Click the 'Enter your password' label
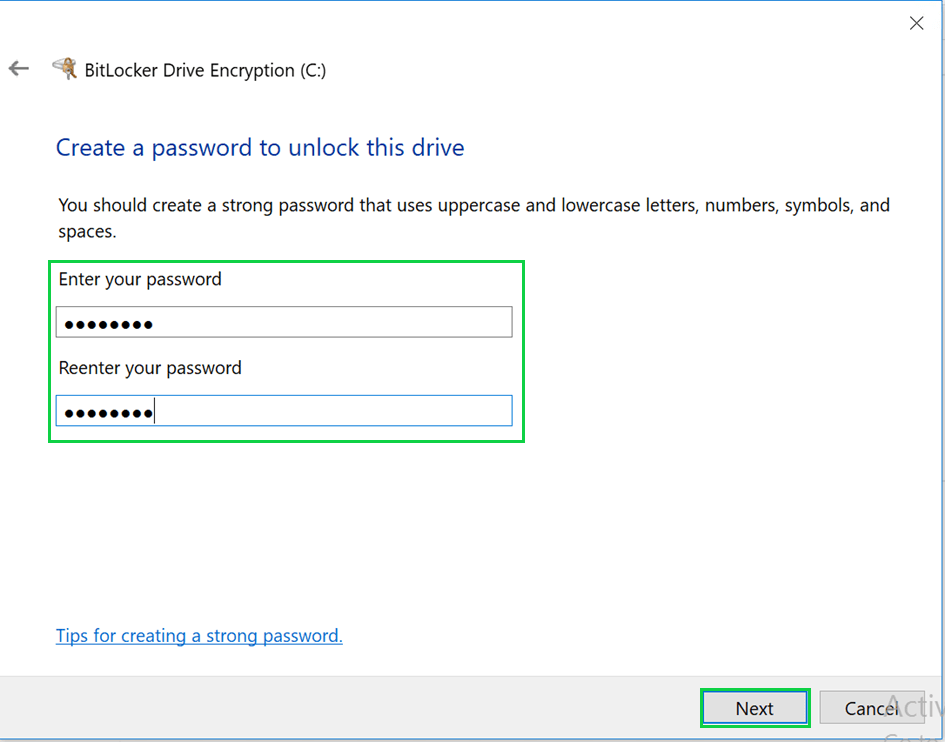This screenshot has width=945, height=742. click(x=140, y=279)
